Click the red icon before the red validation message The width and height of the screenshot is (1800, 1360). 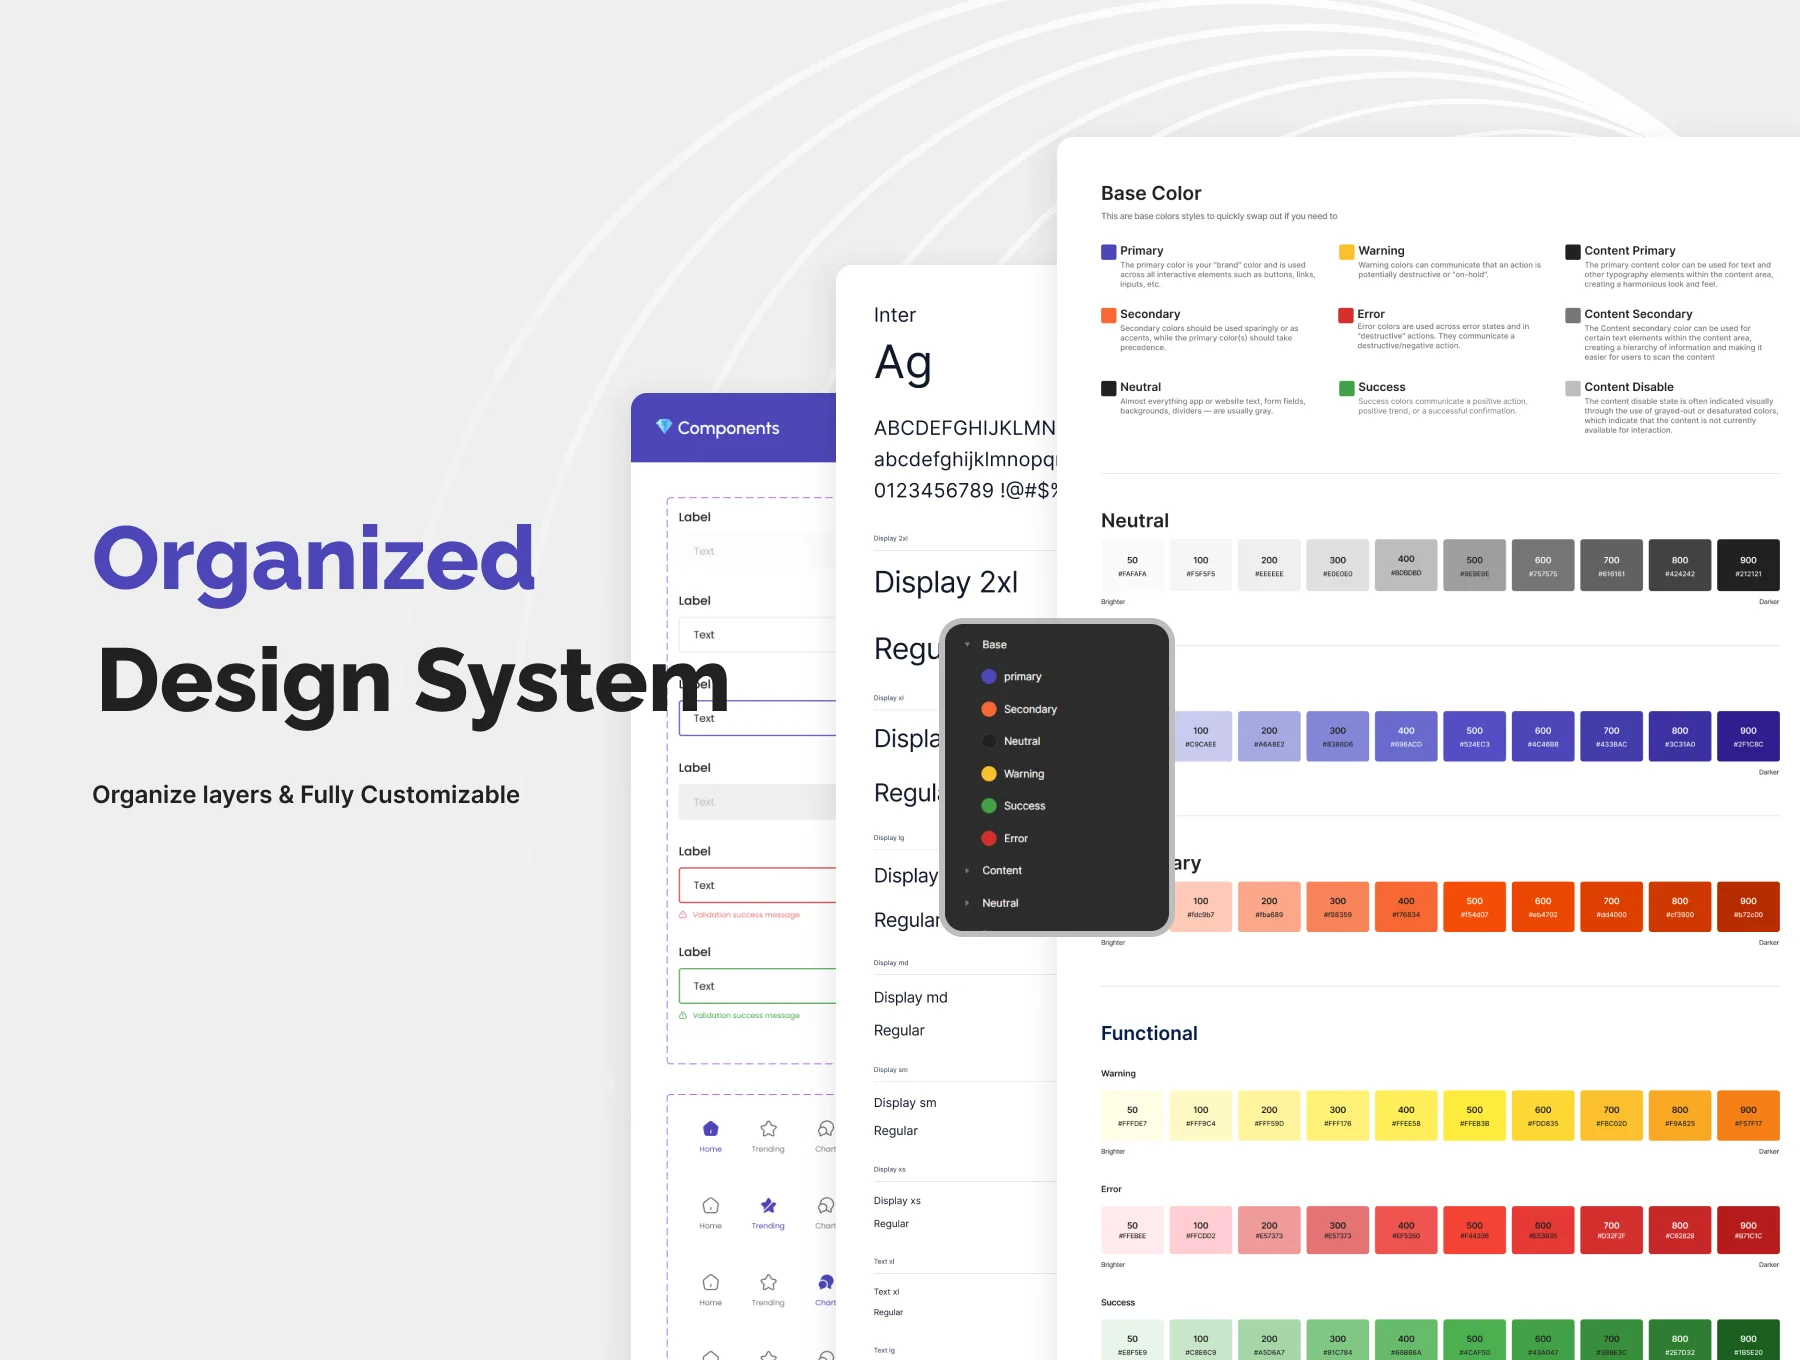click(683, 914)
